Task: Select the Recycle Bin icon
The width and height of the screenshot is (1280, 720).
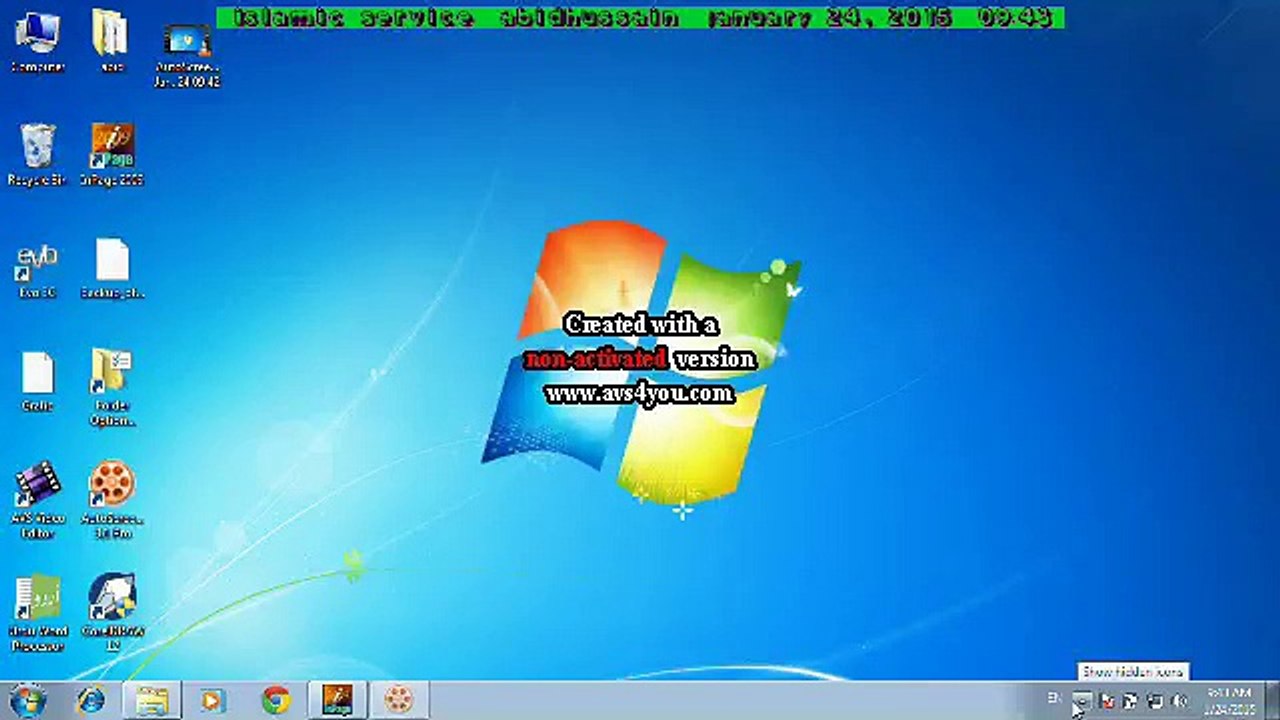Action: (x=37, y=155)
